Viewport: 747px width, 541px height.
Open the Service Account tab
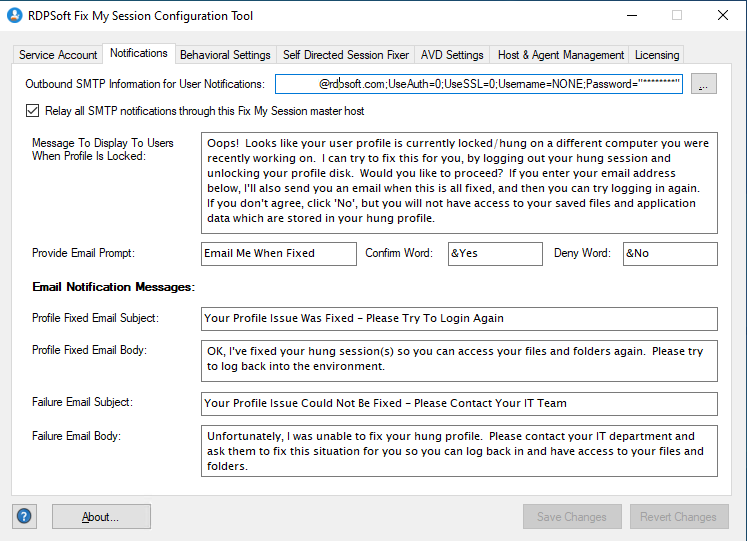[x=58, y=55]
